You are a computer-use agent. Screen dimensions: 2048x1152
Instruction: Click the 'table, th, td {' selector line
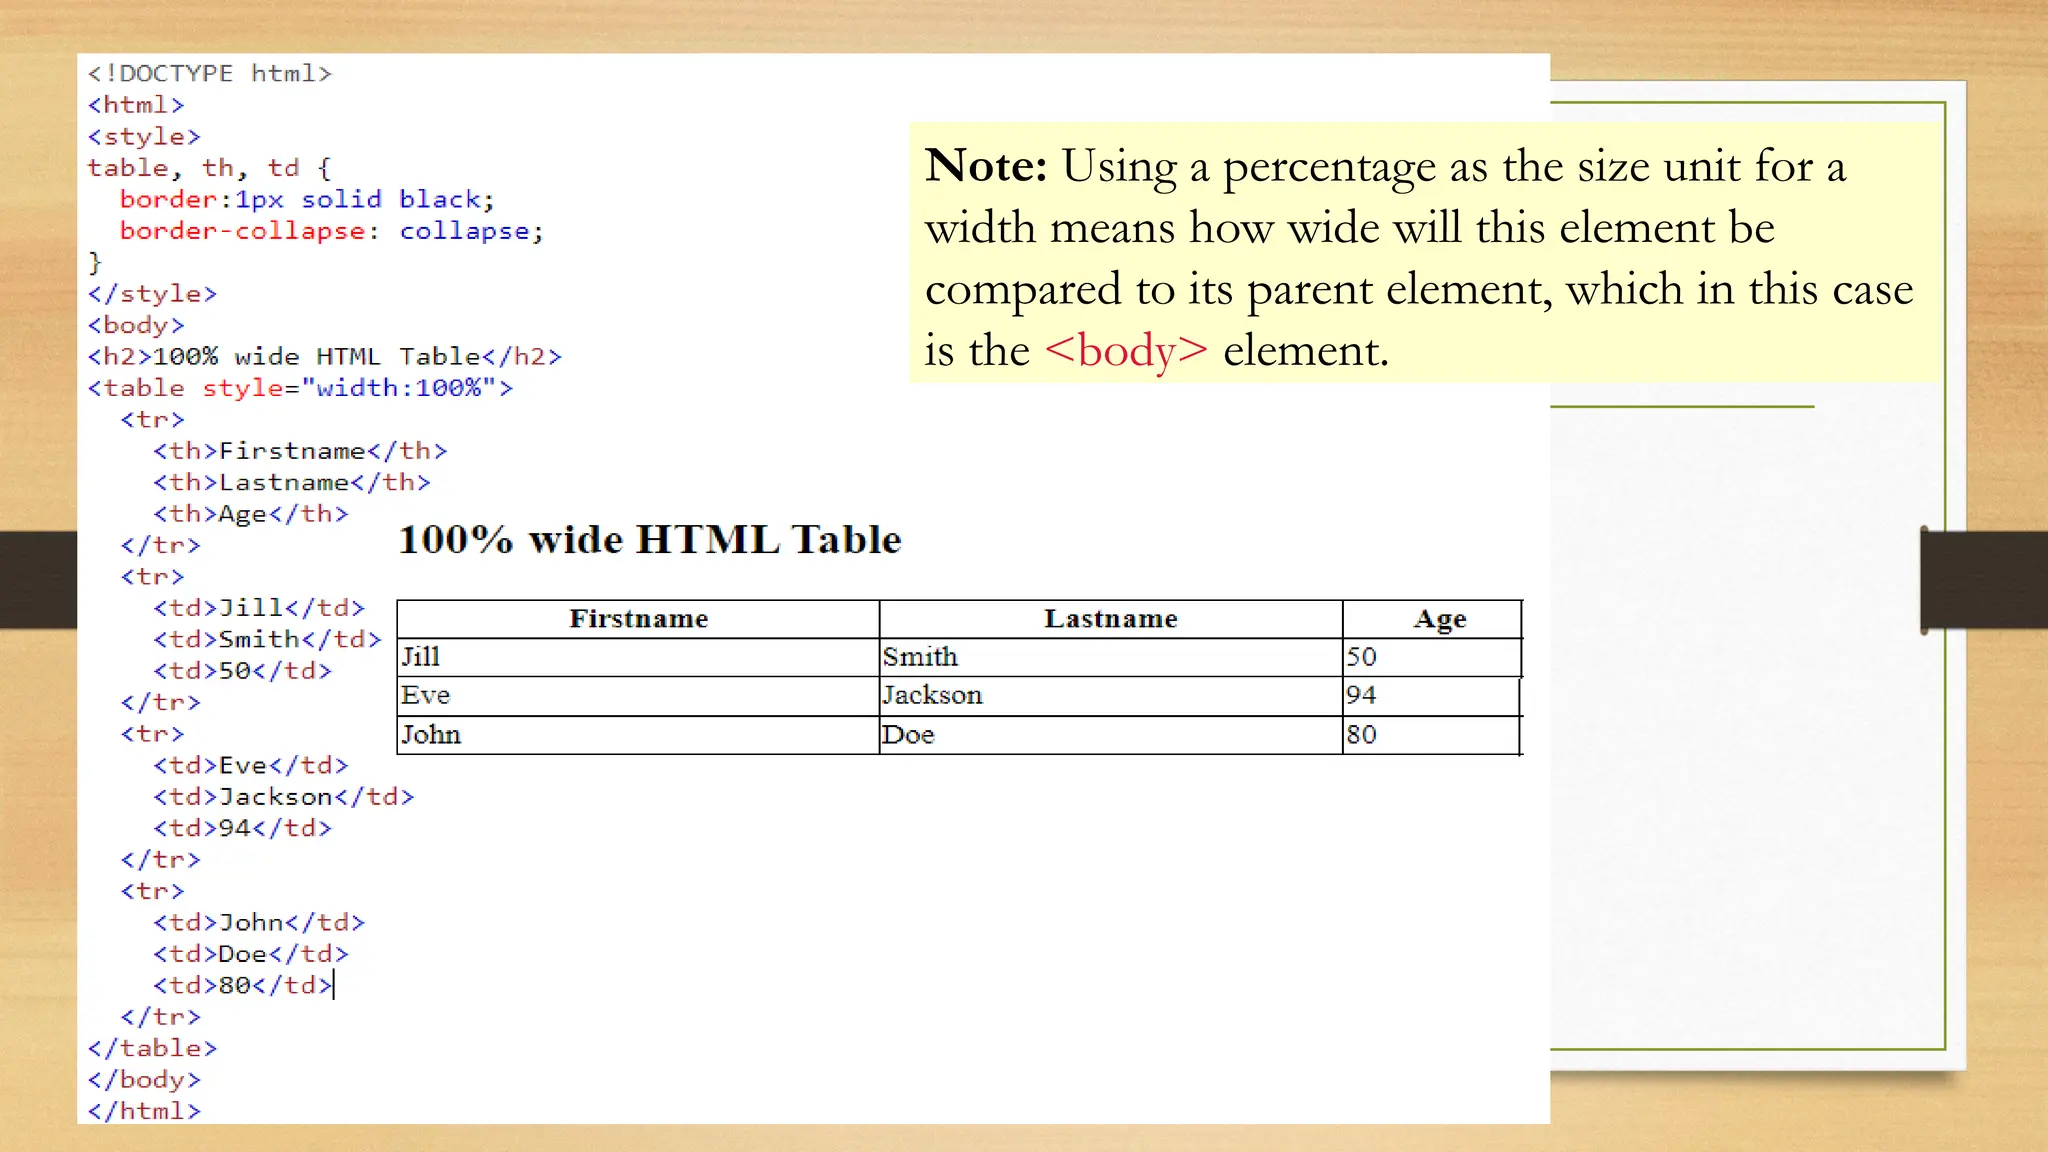209,168
